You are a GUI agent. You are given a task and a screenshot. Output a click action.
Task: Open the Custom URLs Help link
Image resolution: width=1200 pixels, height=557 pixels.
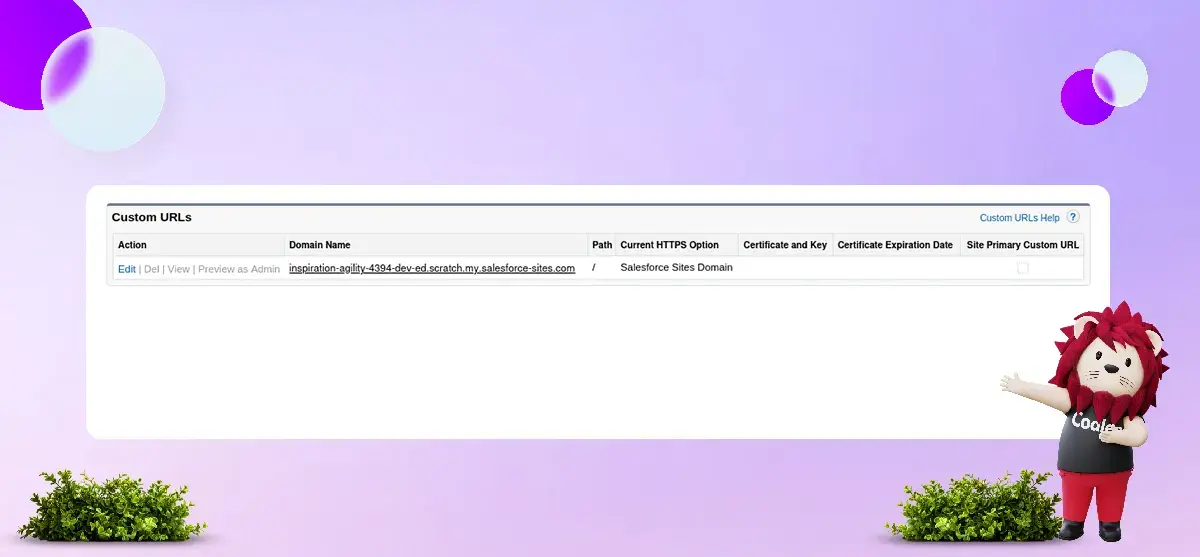coord(1019,218)
